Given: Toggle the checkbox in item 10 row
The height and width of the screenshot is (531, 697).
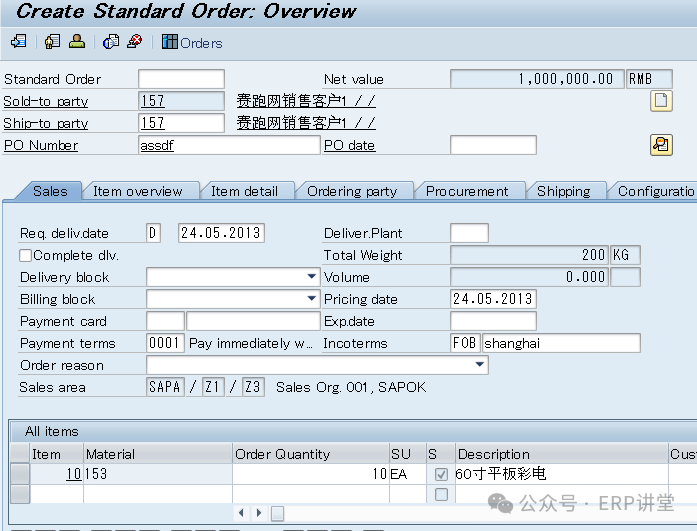Looking at the screenshot, I should 441,475.
